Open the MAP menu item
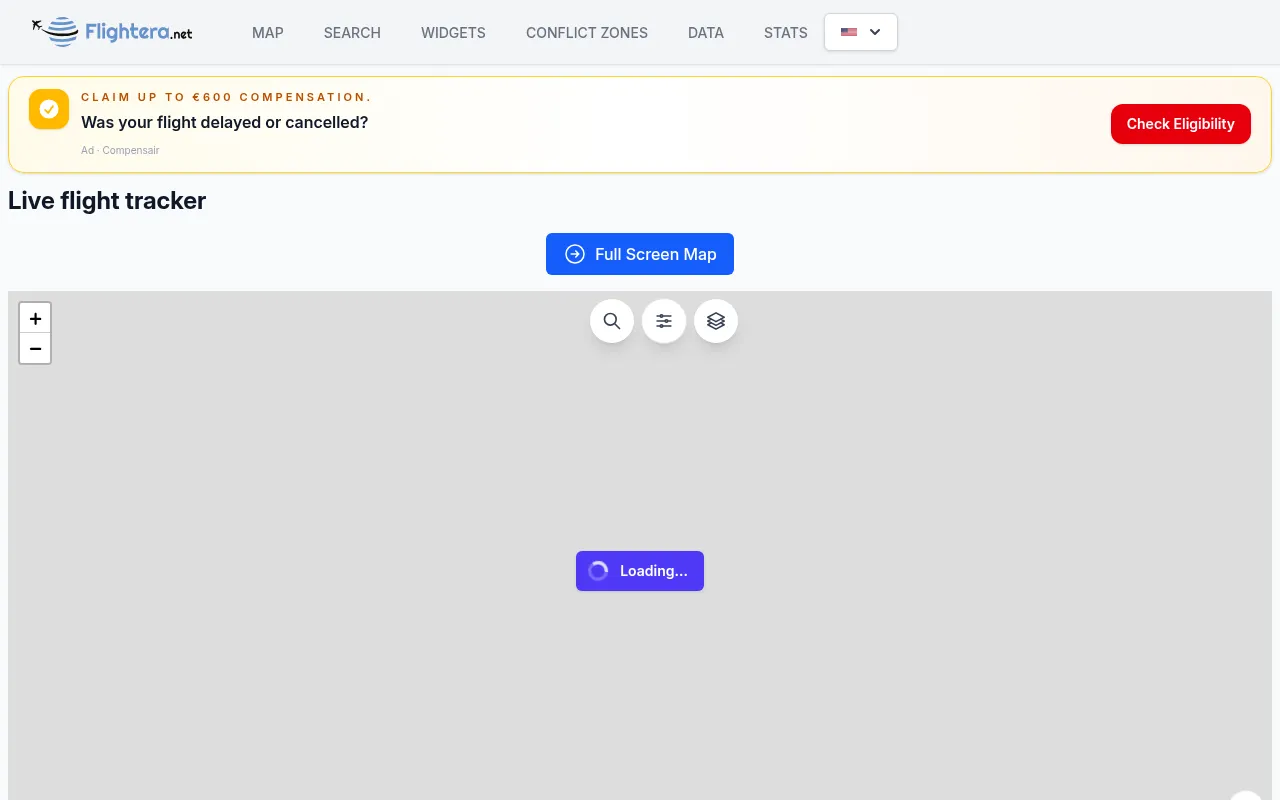 [x=268, y=33]
